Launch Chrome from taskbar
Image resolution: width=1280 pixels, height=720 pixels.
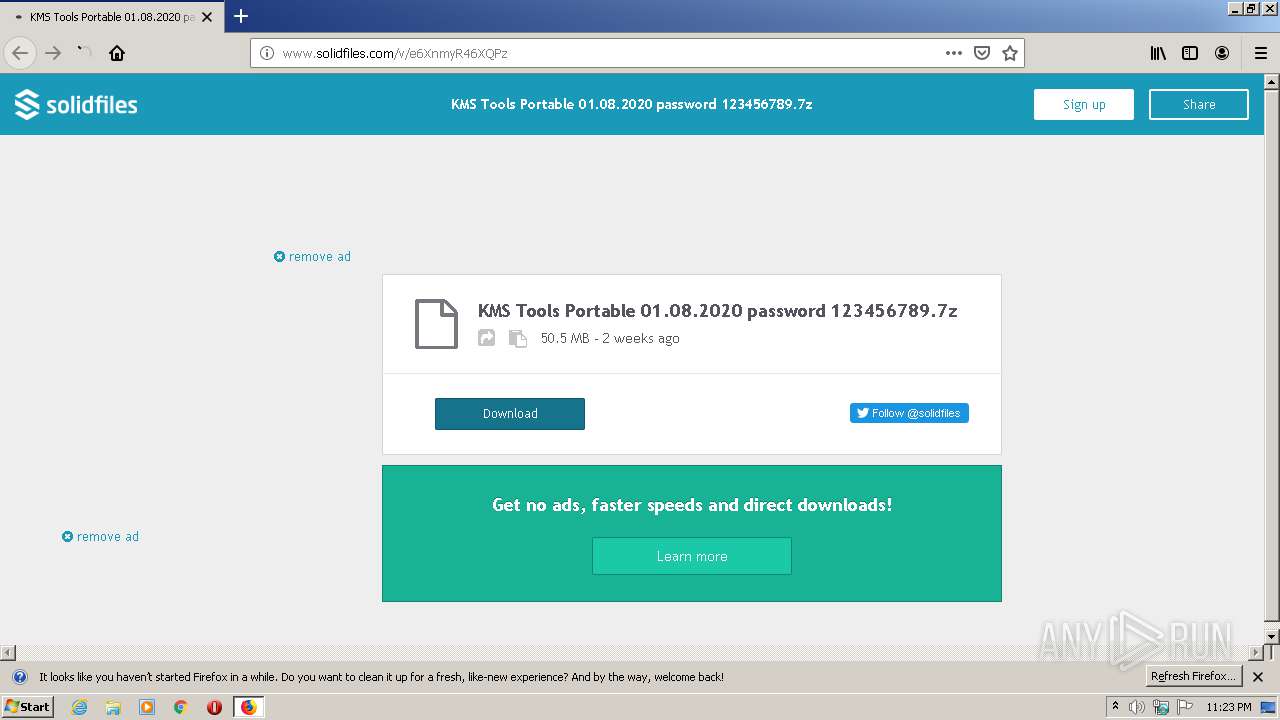(181, 707)
